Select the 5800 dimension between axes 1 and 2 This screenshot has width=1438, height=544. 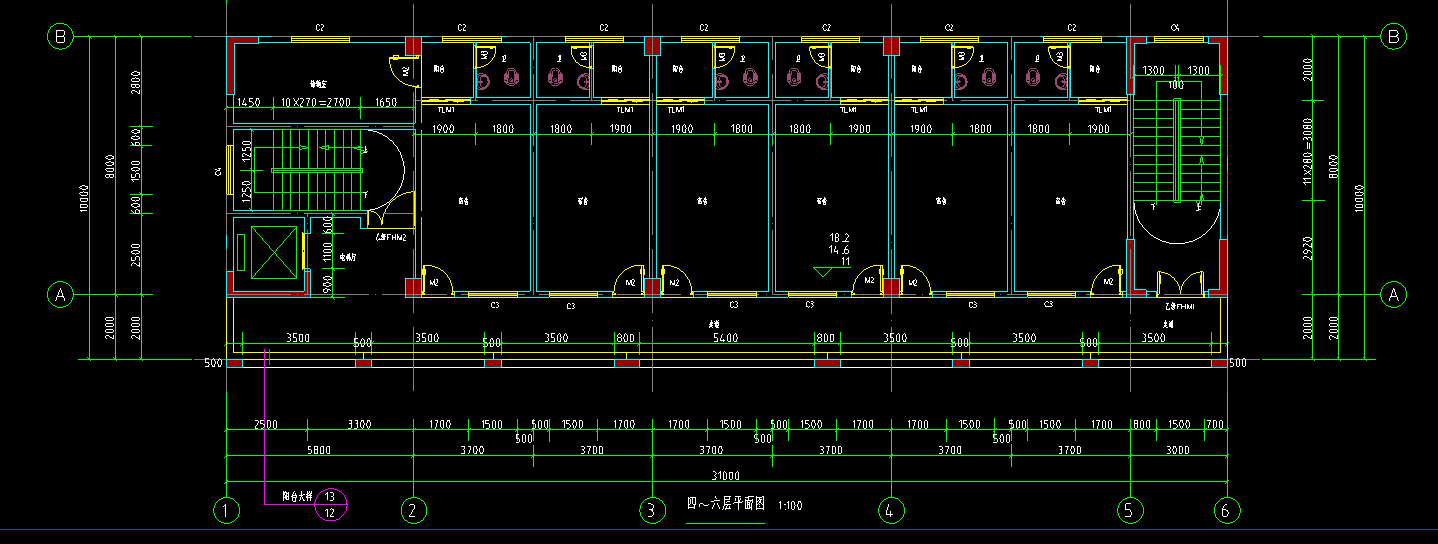tap(318, 451)
